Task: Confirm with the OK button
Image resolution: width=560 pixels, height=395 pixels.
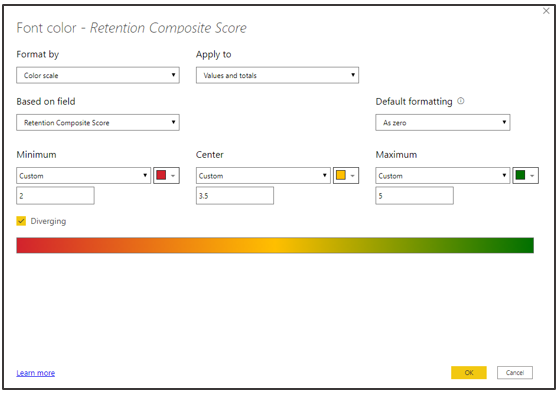Action: point(469,372)
